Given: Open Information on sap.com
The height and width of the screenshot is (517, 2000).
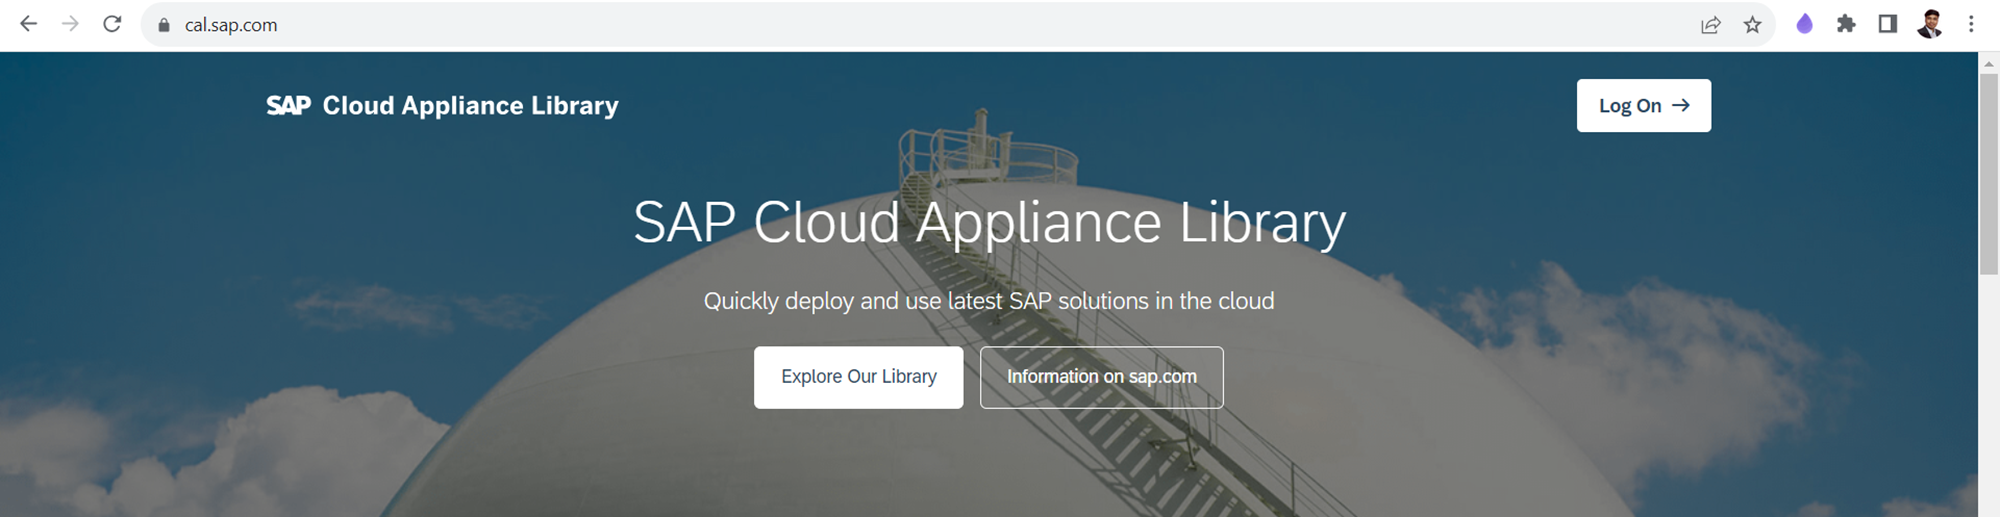Looking at the screenshot, I should (x=1101, y=377).
